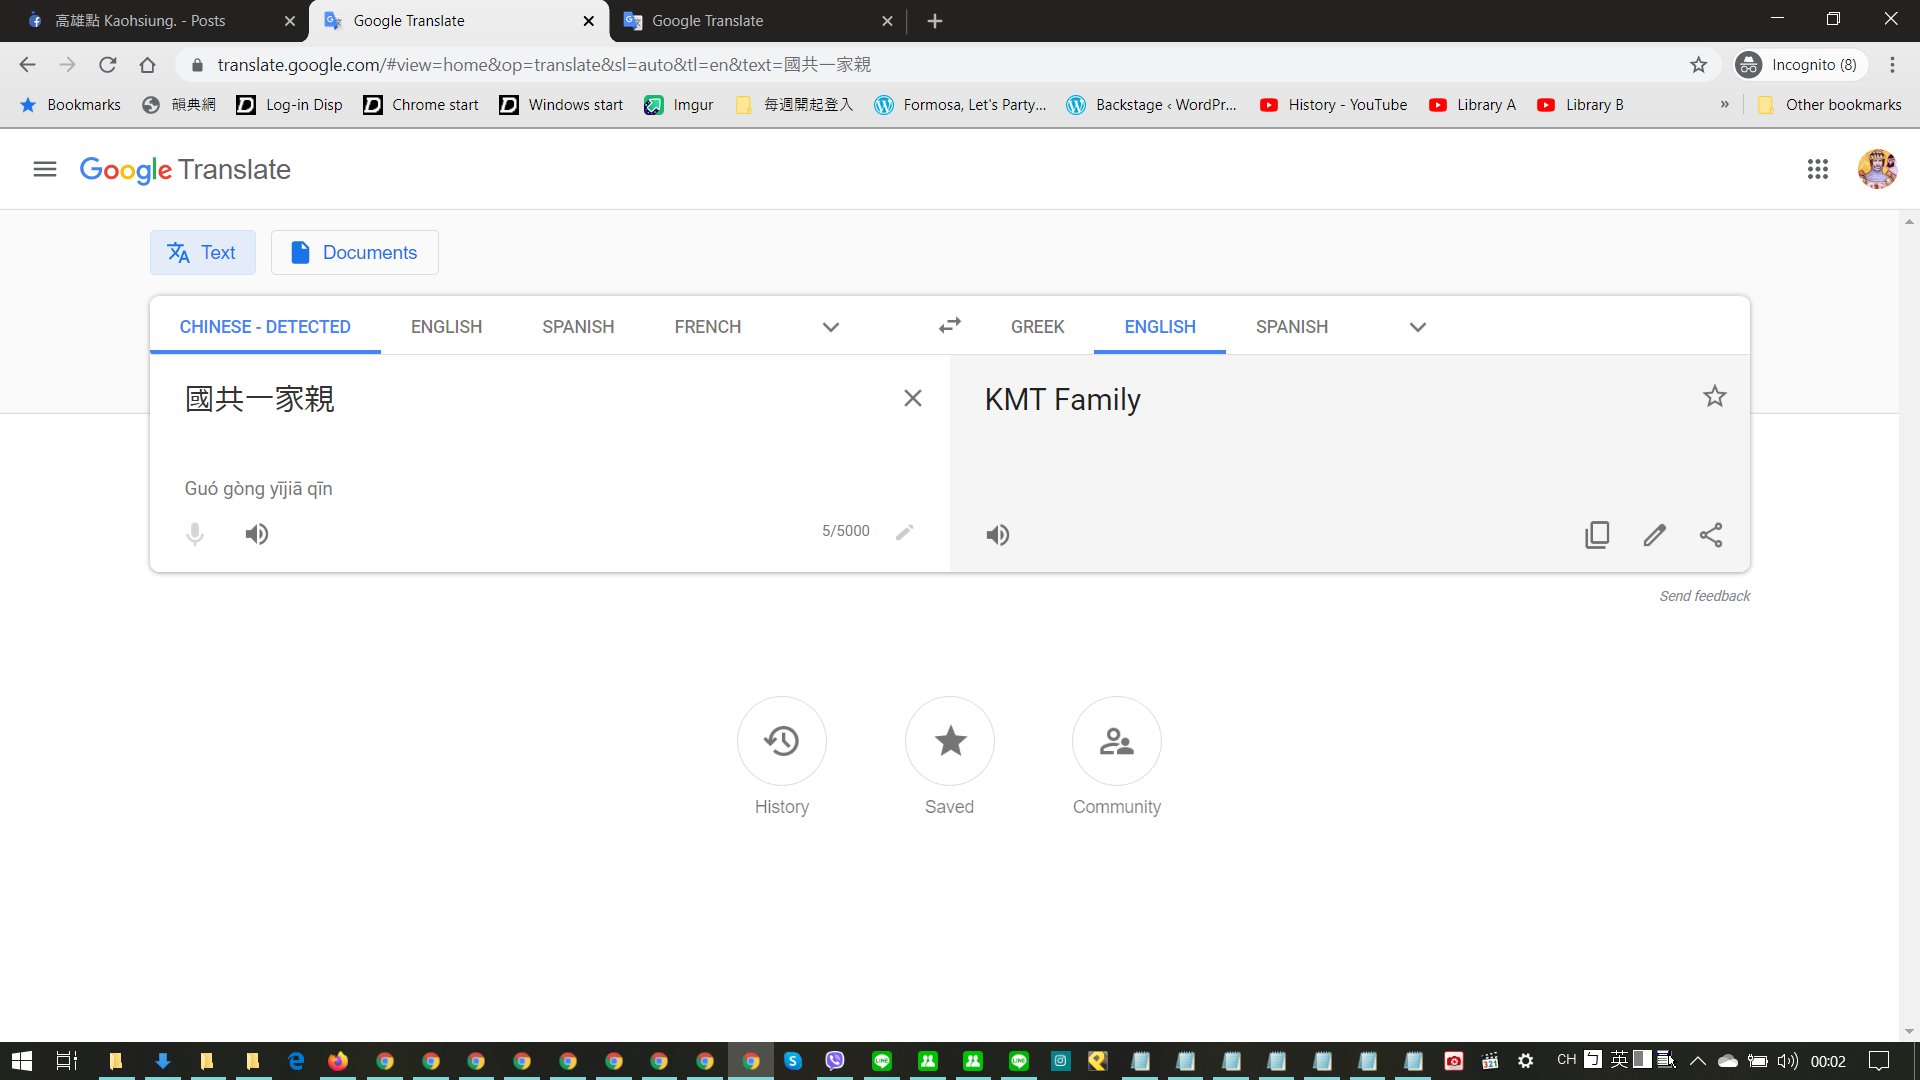Listen to the Chinese source text
The height and width of the screenshot is (1080, 1920).
pos(257,534)
